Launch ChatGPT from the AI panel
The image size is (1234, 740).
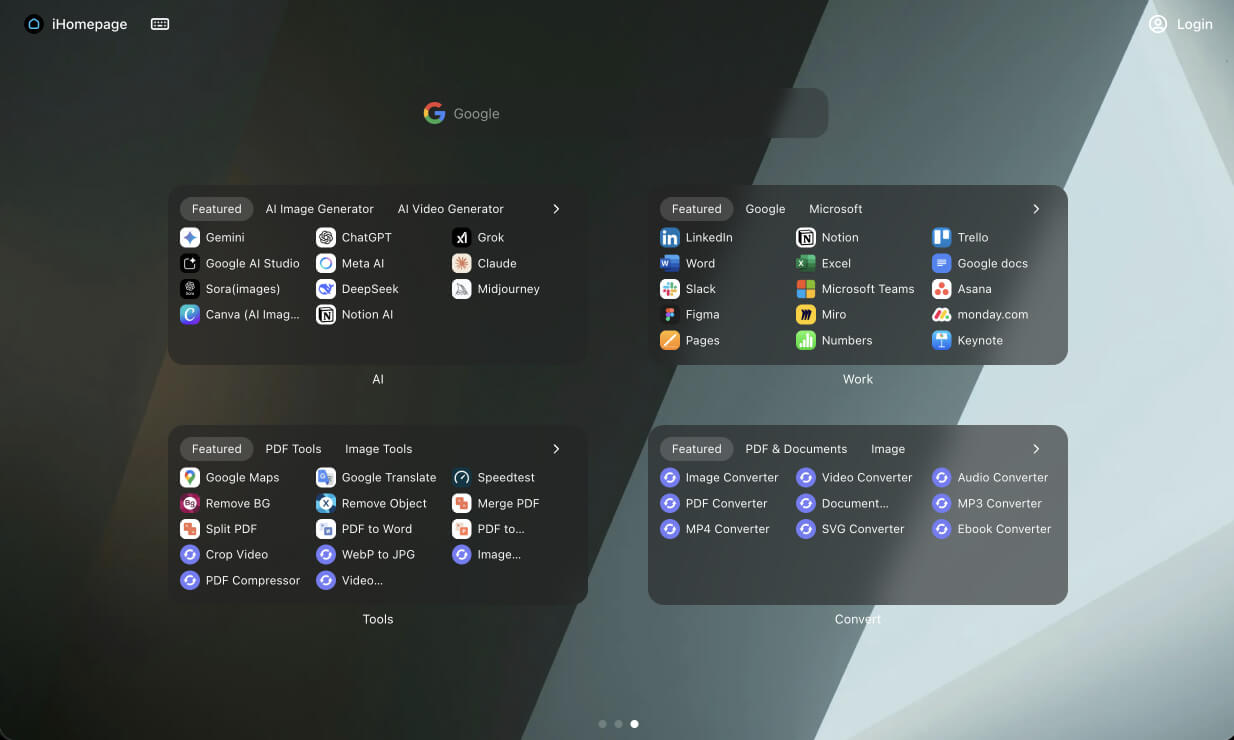pos(326,238)
